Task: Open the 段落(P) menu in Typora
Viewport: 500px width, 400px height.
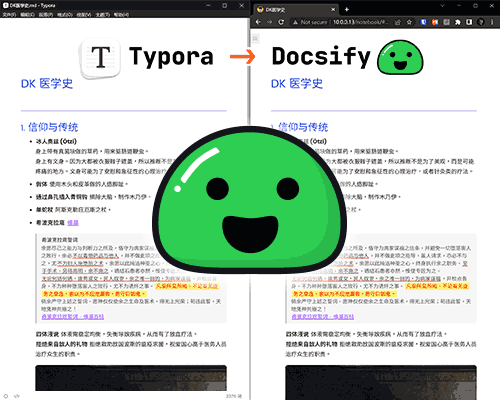Action: 46,15
